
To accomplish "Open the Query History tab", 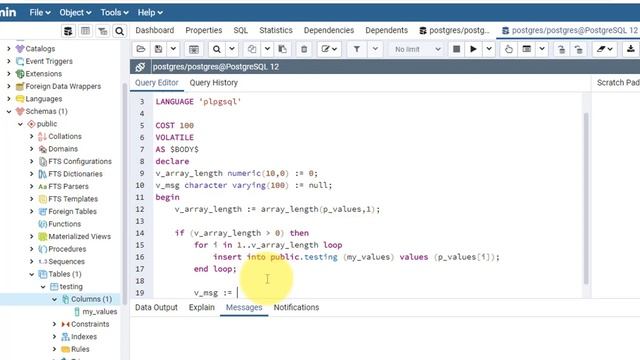I will [213, 83].
